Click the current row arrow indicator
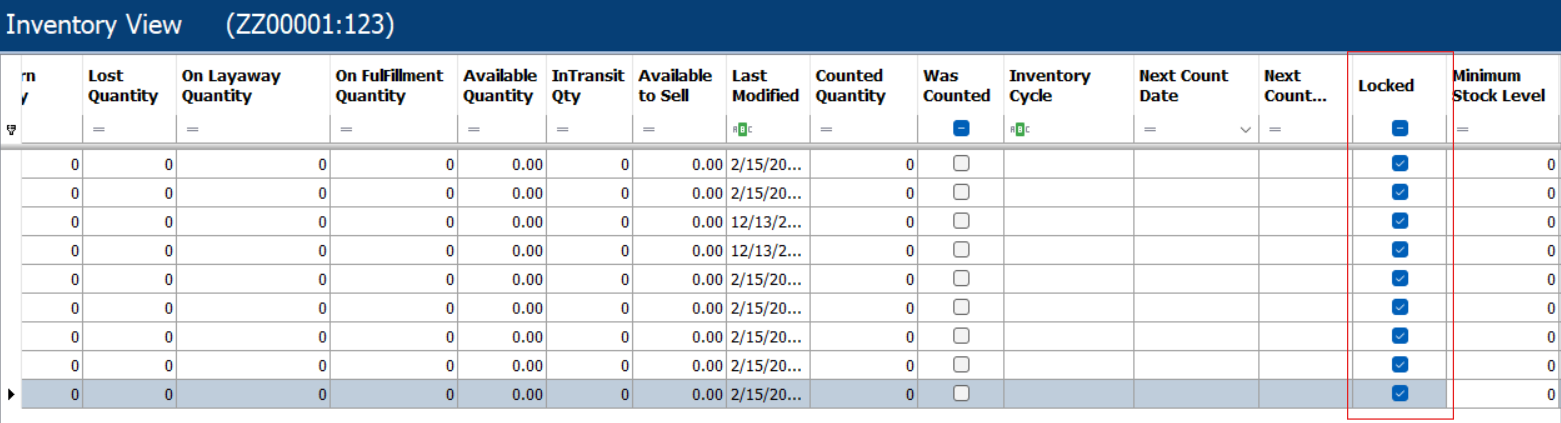The width and height of the screenshot is (1561, 423). [11, 394]
